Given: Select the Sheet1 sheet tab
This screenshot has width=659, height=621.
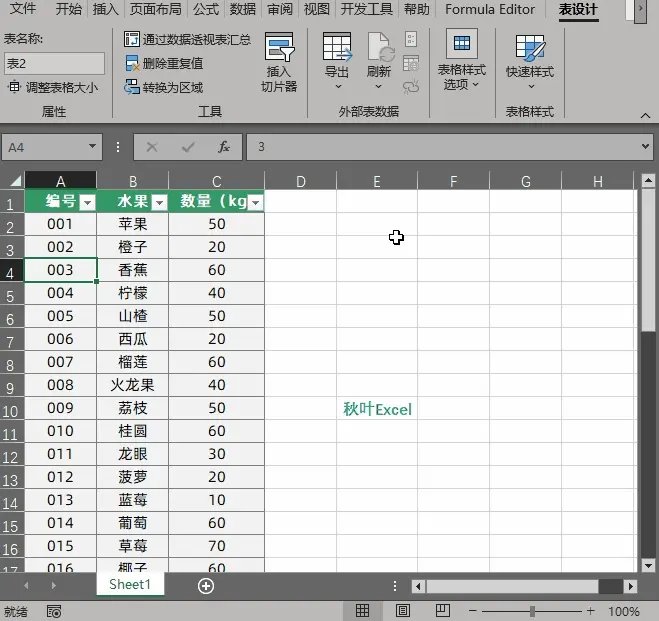Looking at the screenshot, I should (x=130, y=584).
